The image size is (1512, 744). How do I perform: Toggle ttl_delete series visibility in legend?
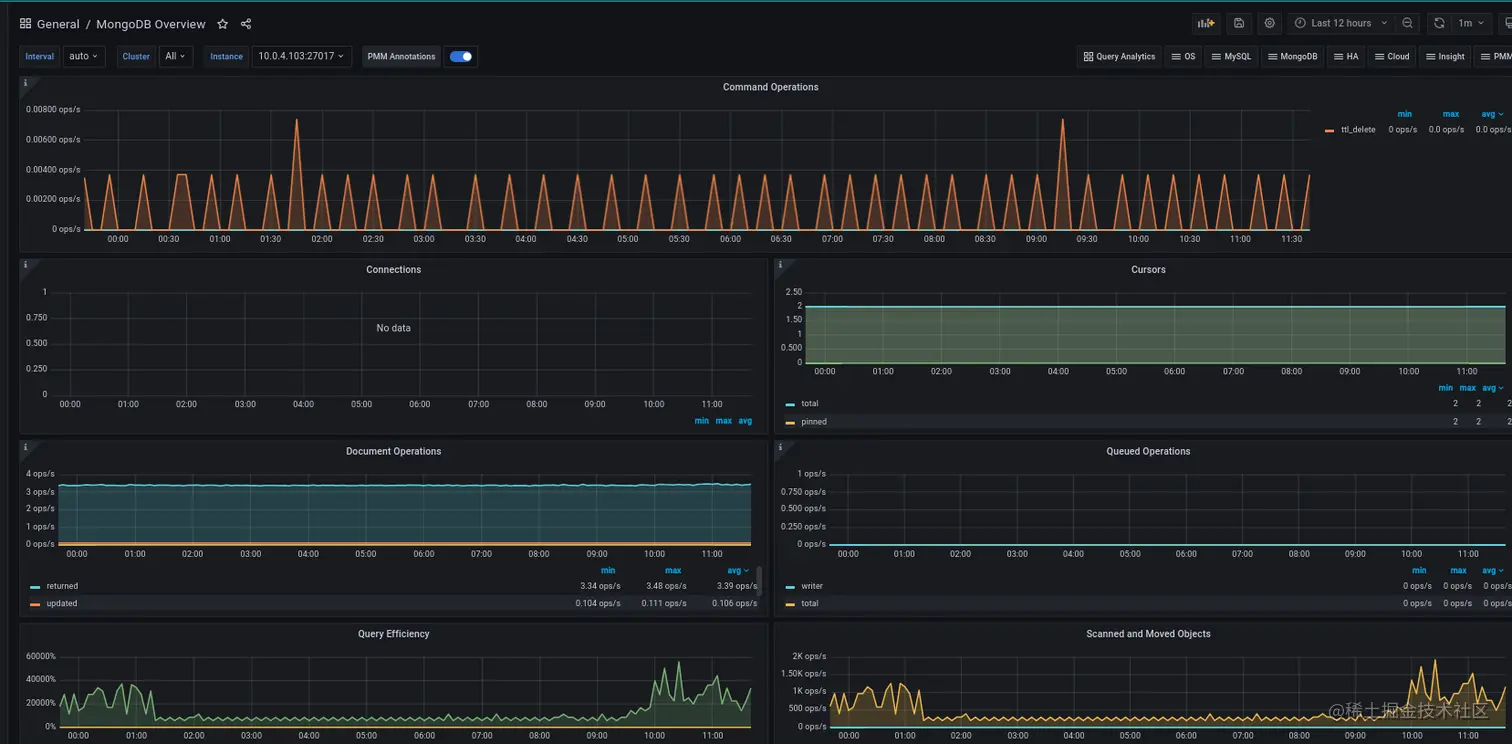1358,130
